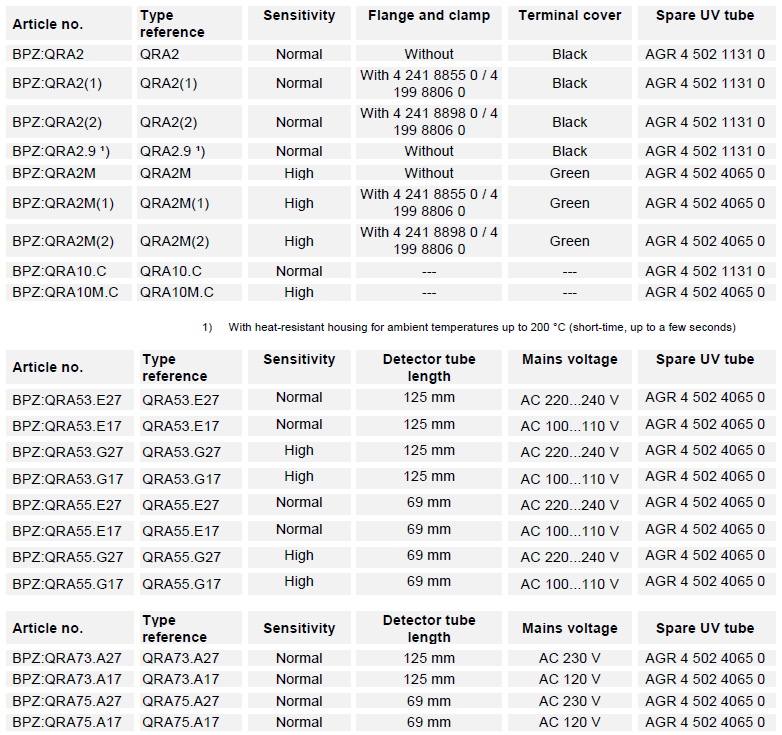The image size is (782, 735).
Task: Select the flange cell 'With 4 241 8898 0' for QRA2M(2)
Action: tap(429, 241)
